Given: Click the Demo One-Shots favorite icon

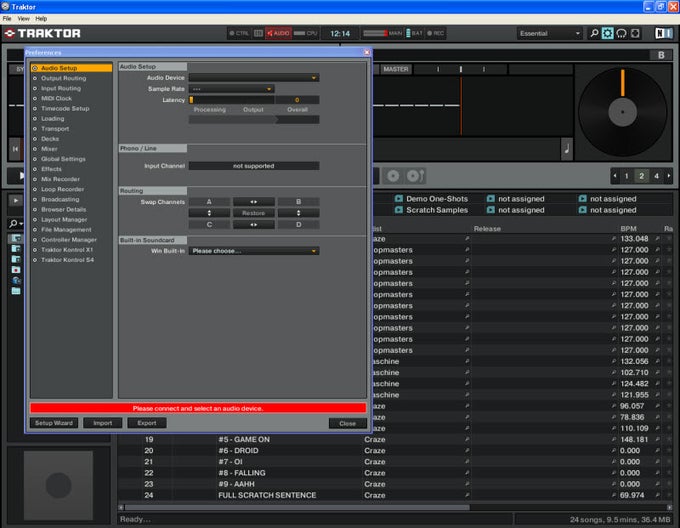Looking at the screenshot, I should pos(399,199).
